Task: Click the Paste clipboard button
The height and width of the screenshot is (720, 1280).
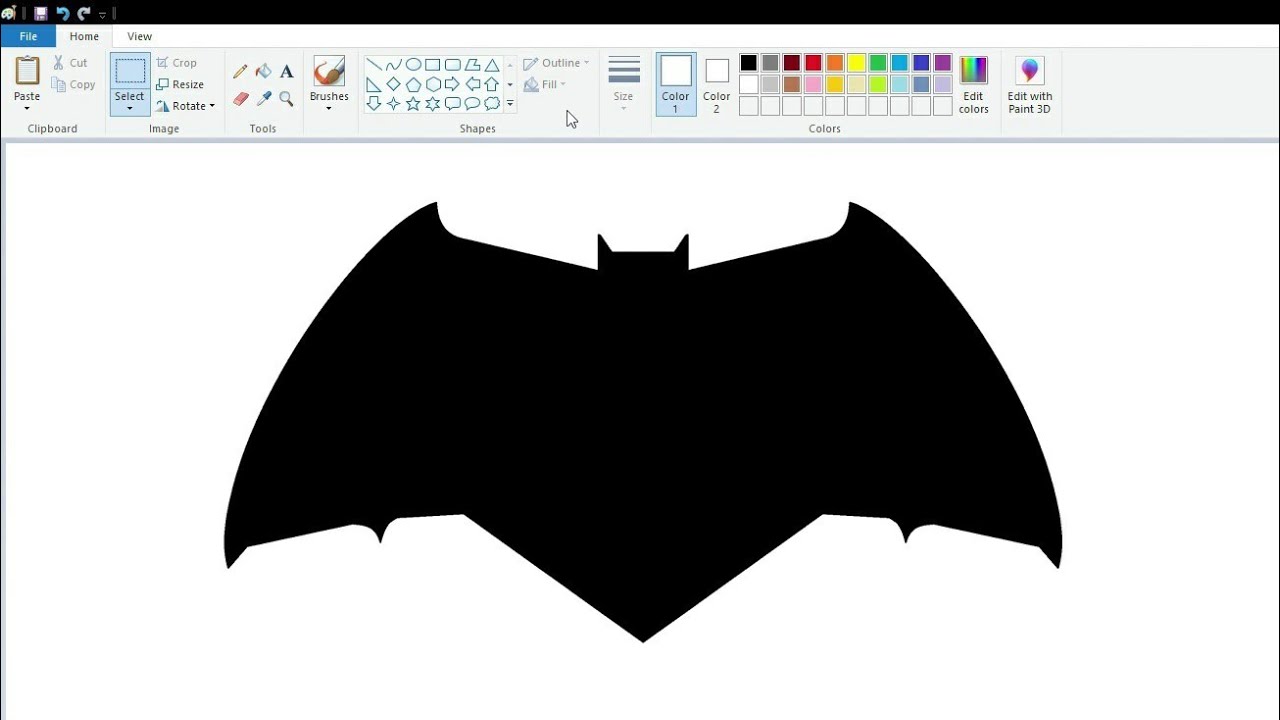Action: pos(27,72)
